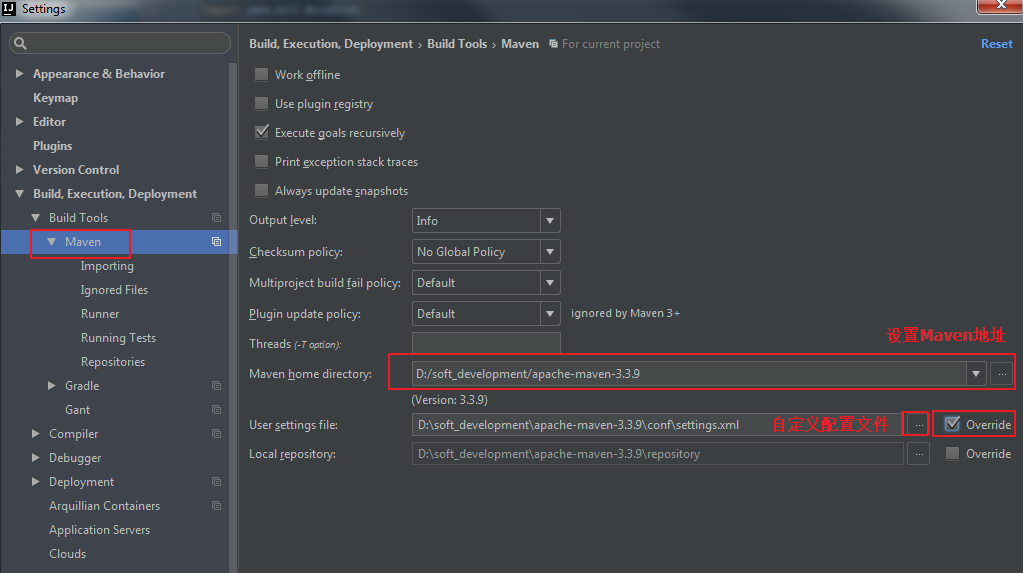Click the User settings file path field
Screen dimensions: 1023x573
pos(658,425)
